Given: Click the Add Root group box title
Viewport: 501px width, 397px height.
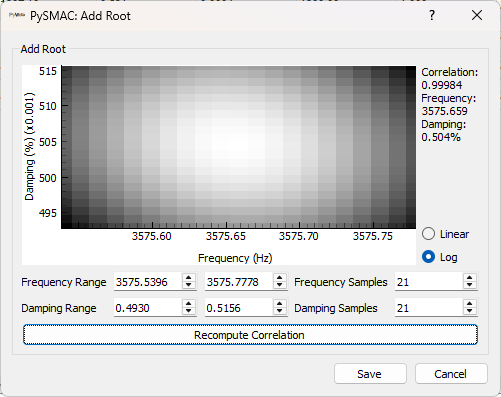Looking at the screenshot, I should (x=43, y=49).
